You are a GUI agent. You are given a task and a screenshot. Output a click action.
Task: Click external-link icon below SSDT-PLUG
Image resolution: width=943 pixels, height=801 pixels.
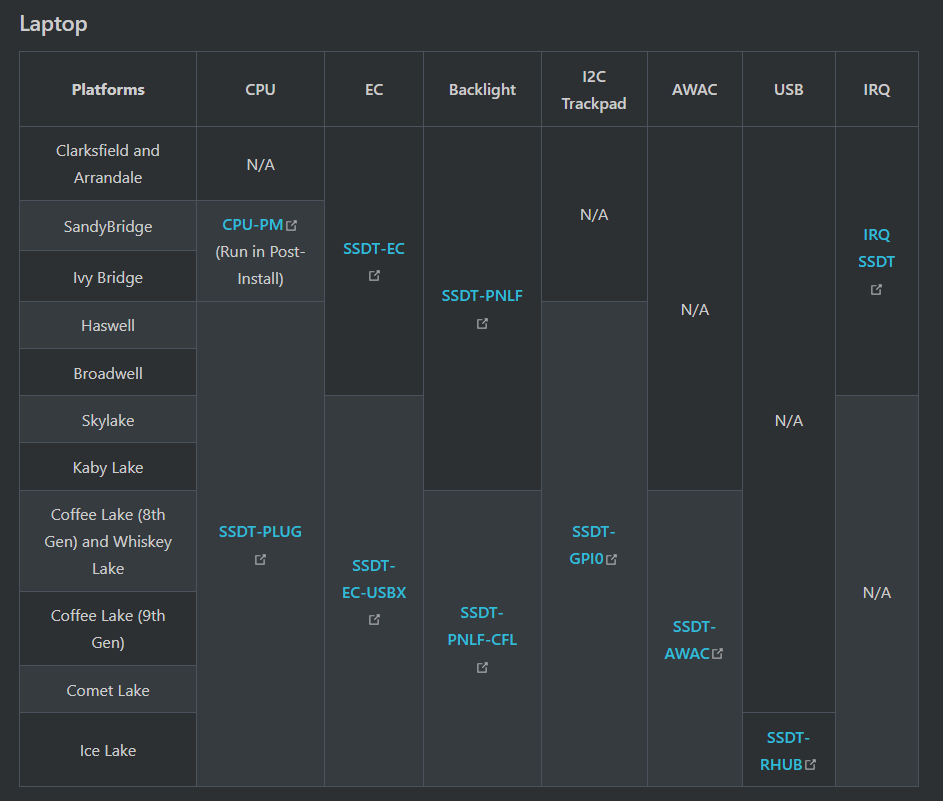click(x=260, y=560)
